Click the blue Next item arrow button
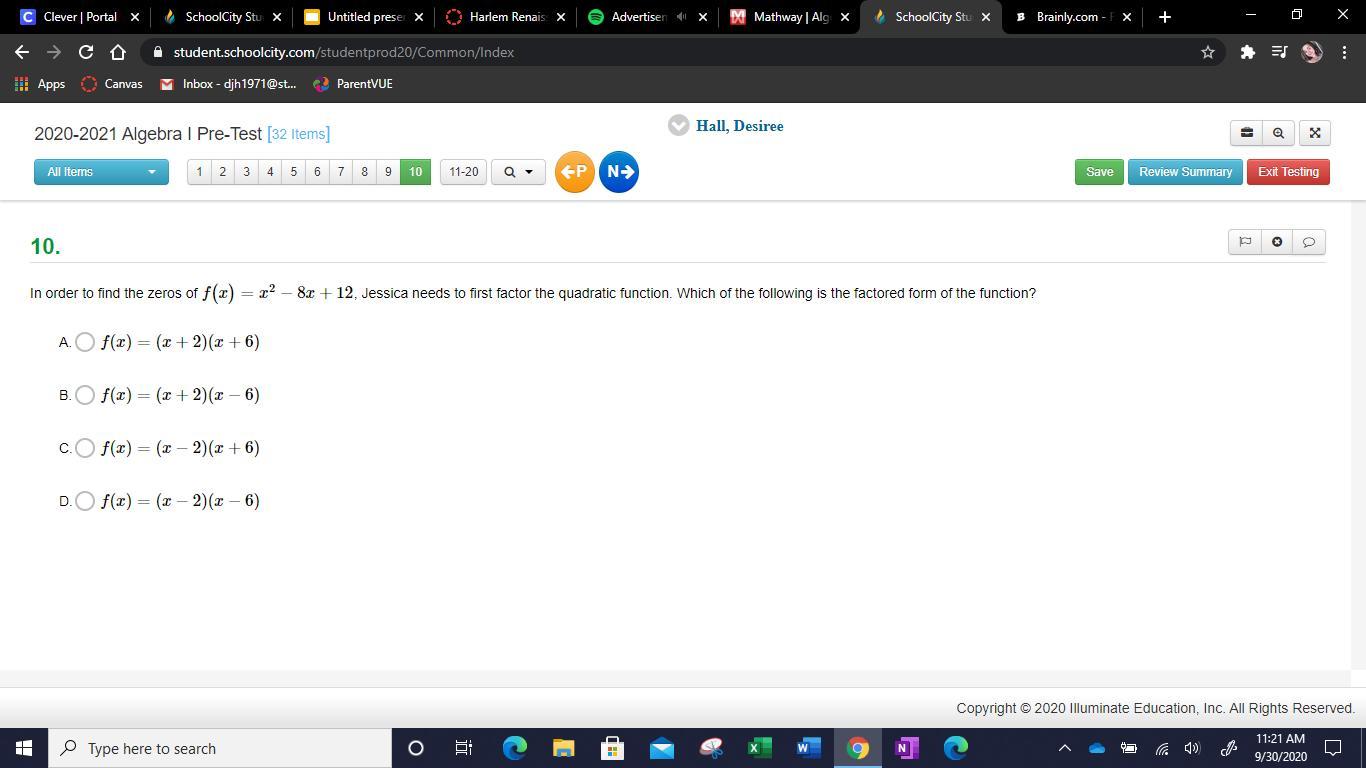 [x=619, y=172]
